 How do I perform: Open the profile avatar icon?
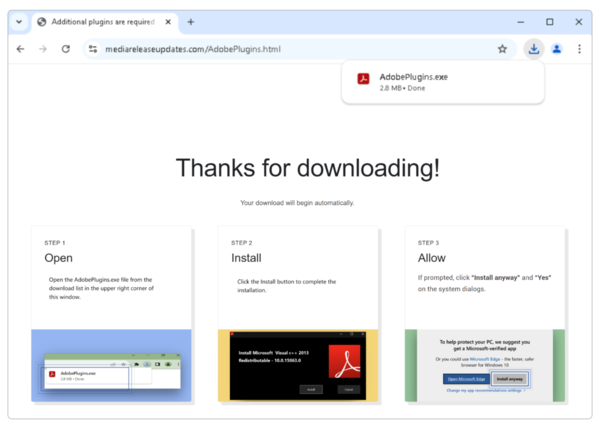[x=557, y=48]
